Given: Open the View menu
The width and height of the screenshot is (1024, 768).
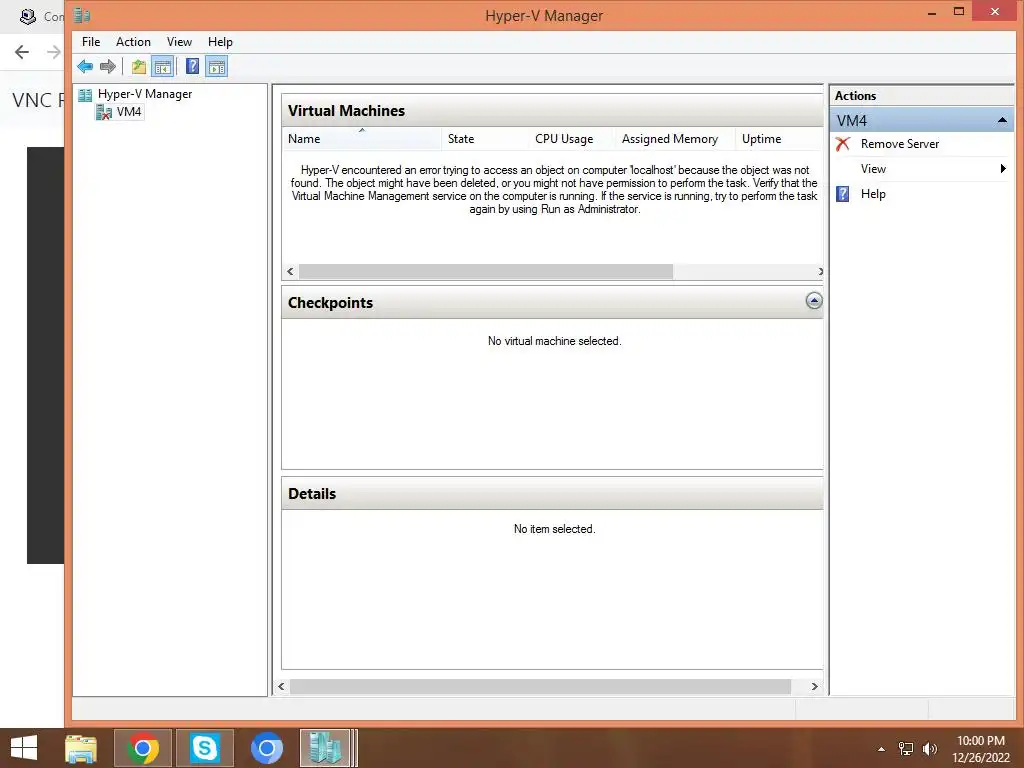Looking at the screenshot, I should 179,42.
